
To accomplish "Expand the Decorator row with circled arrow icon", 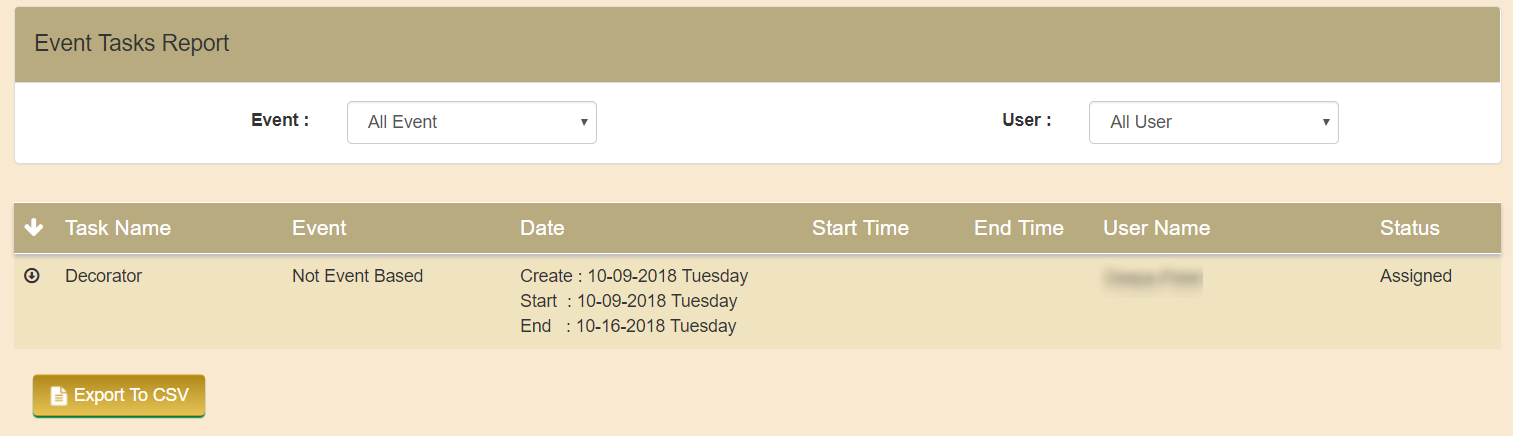I will pyautogui.click(x=32, y=276).
